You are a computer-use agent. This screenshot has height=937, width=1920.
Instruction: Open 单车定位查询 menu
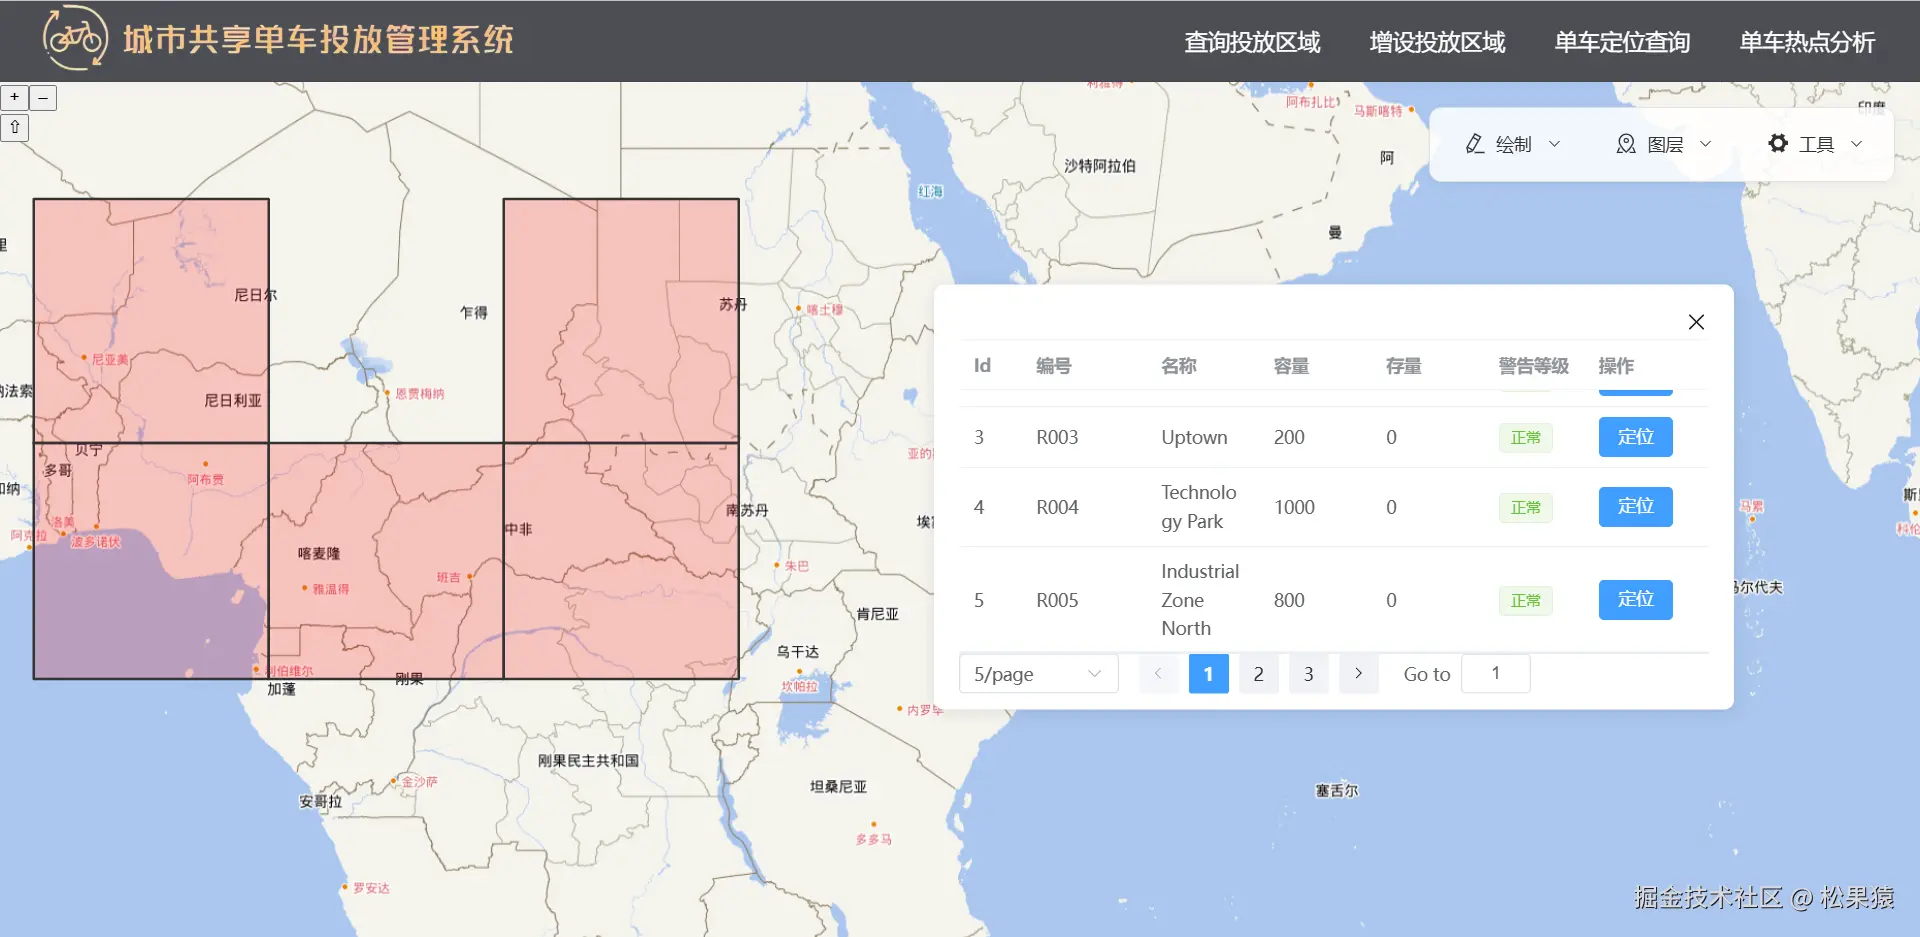coord(1622,42)
